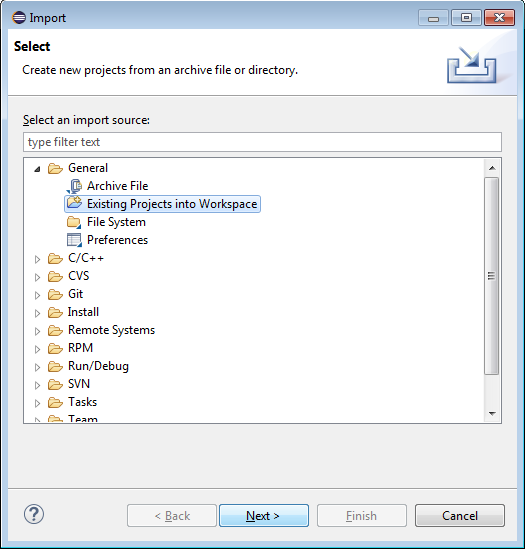Viewport: 525px width, 549px height.
Task: Click the File System folder icon
Action: pyautogui.click(x=74, y=222)
